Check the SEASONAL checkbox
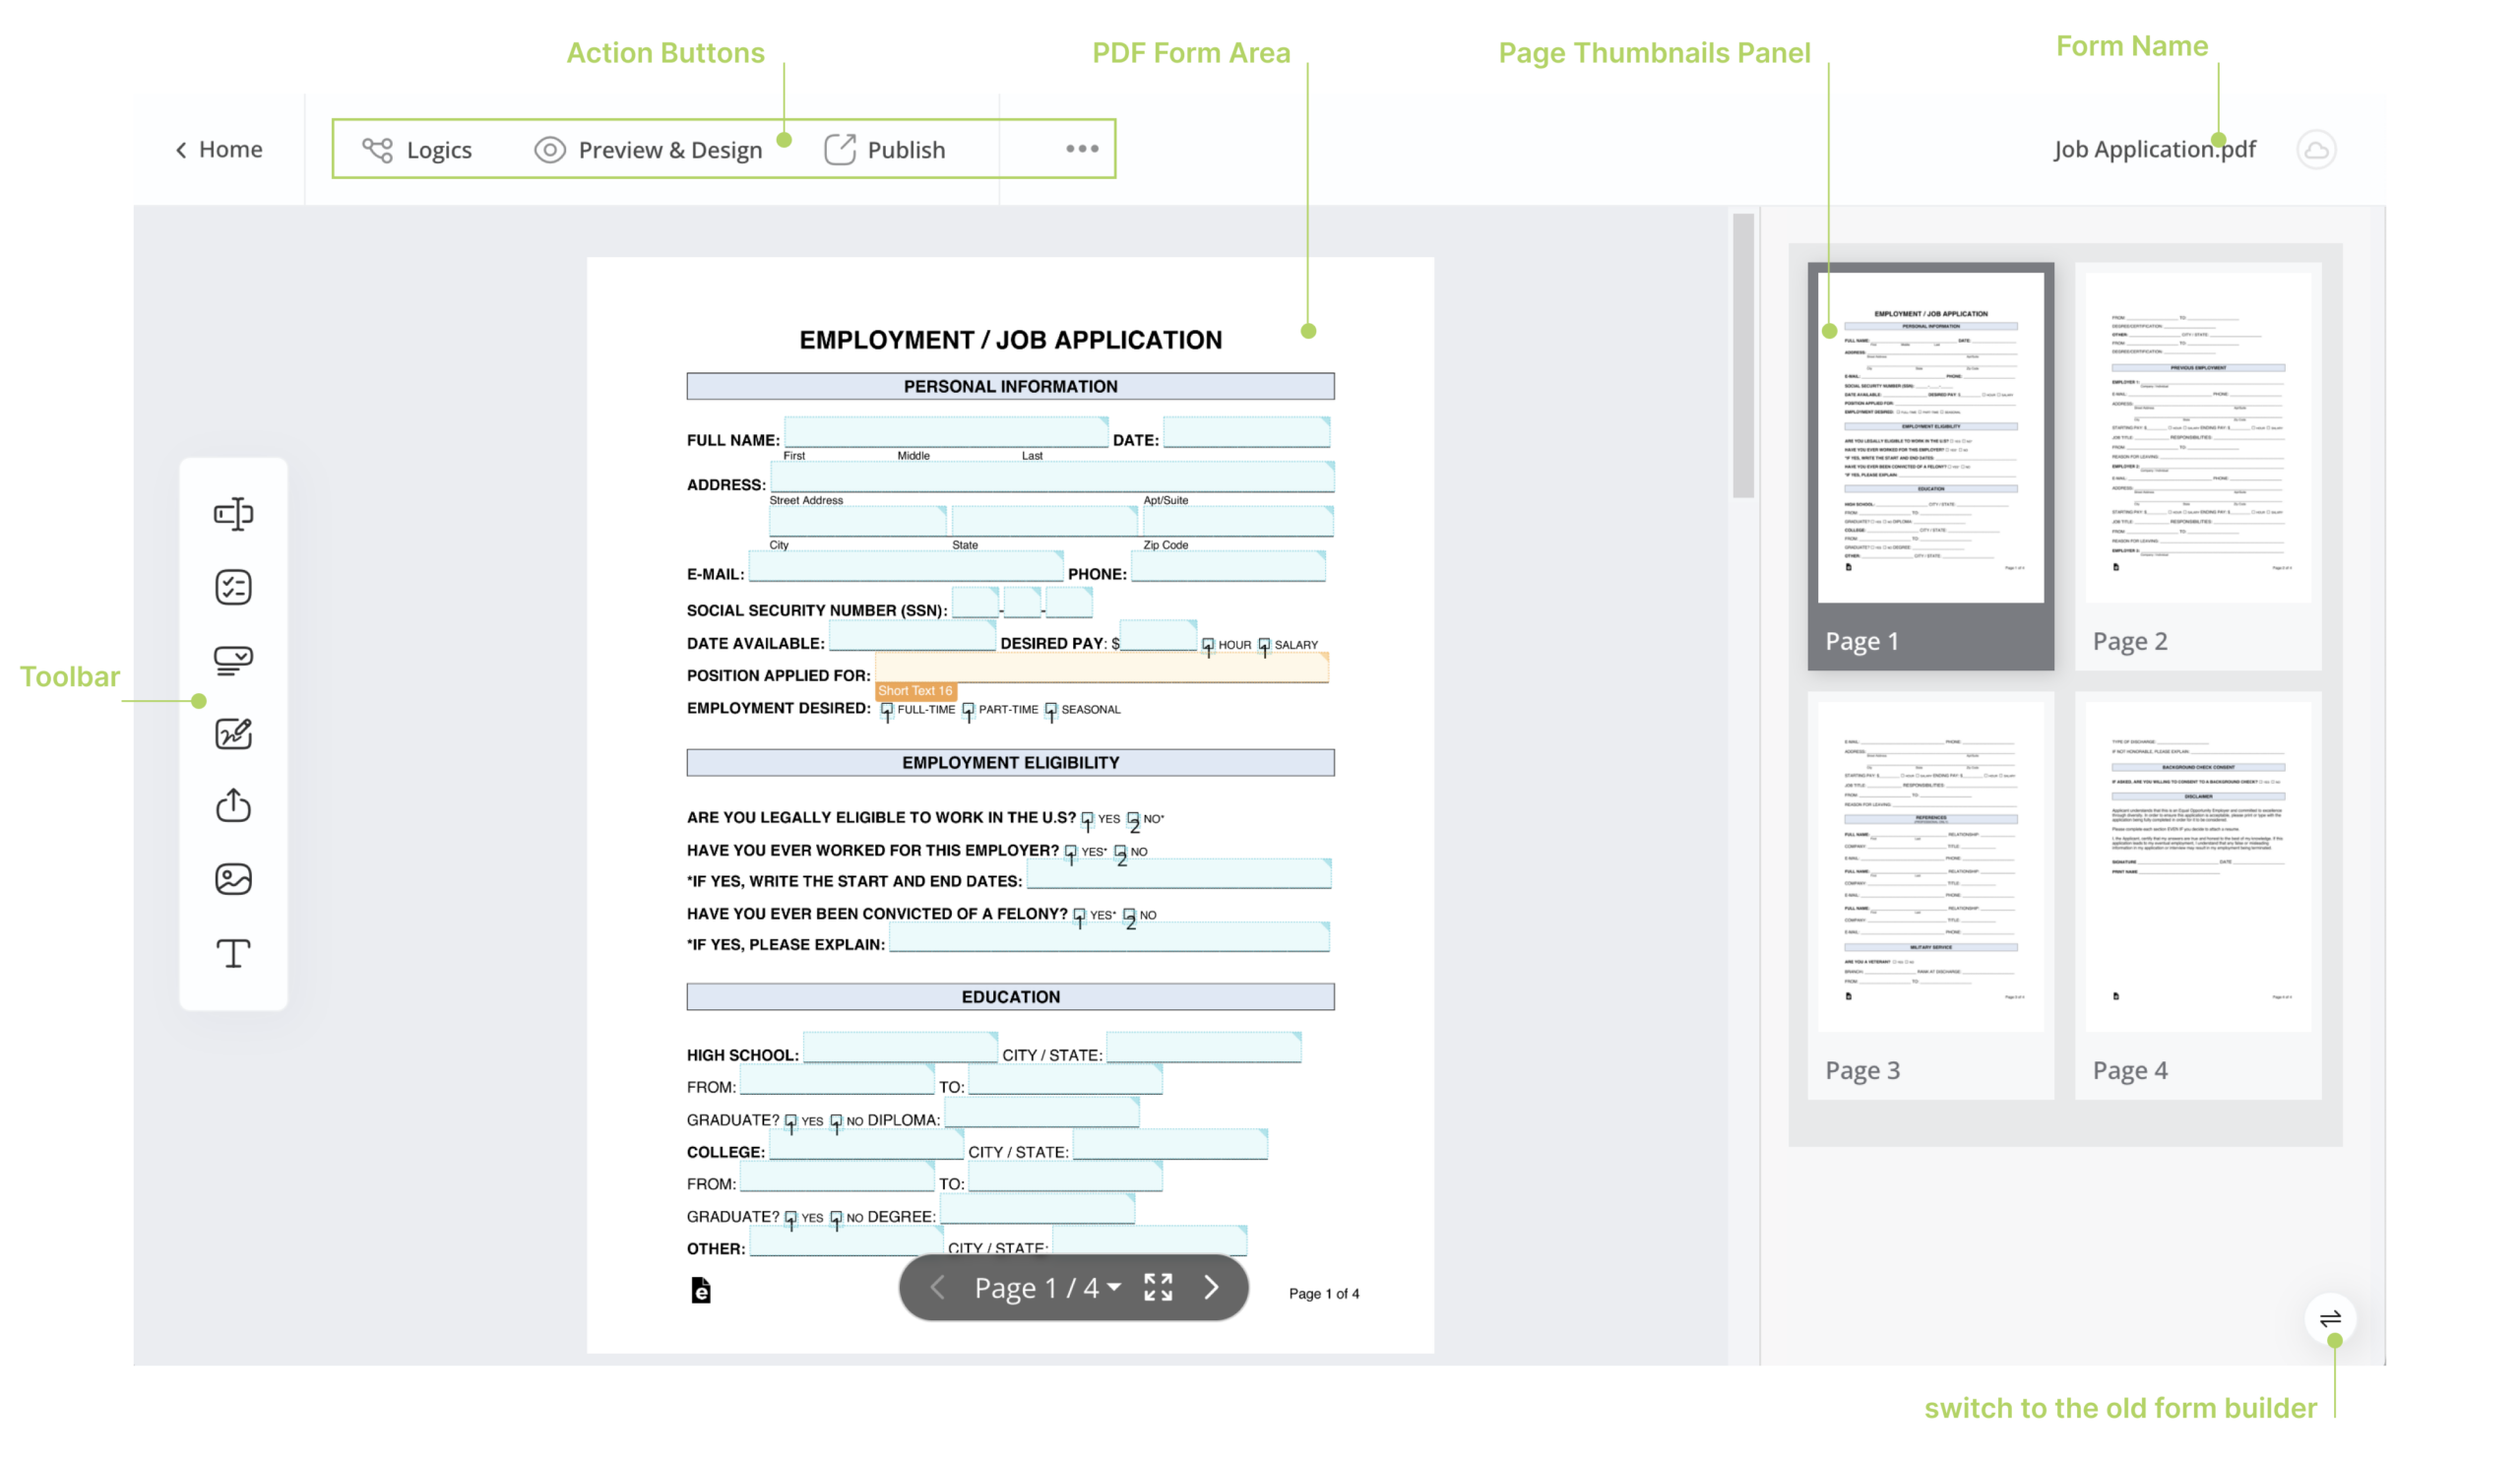 click(x=1050, y=711)
